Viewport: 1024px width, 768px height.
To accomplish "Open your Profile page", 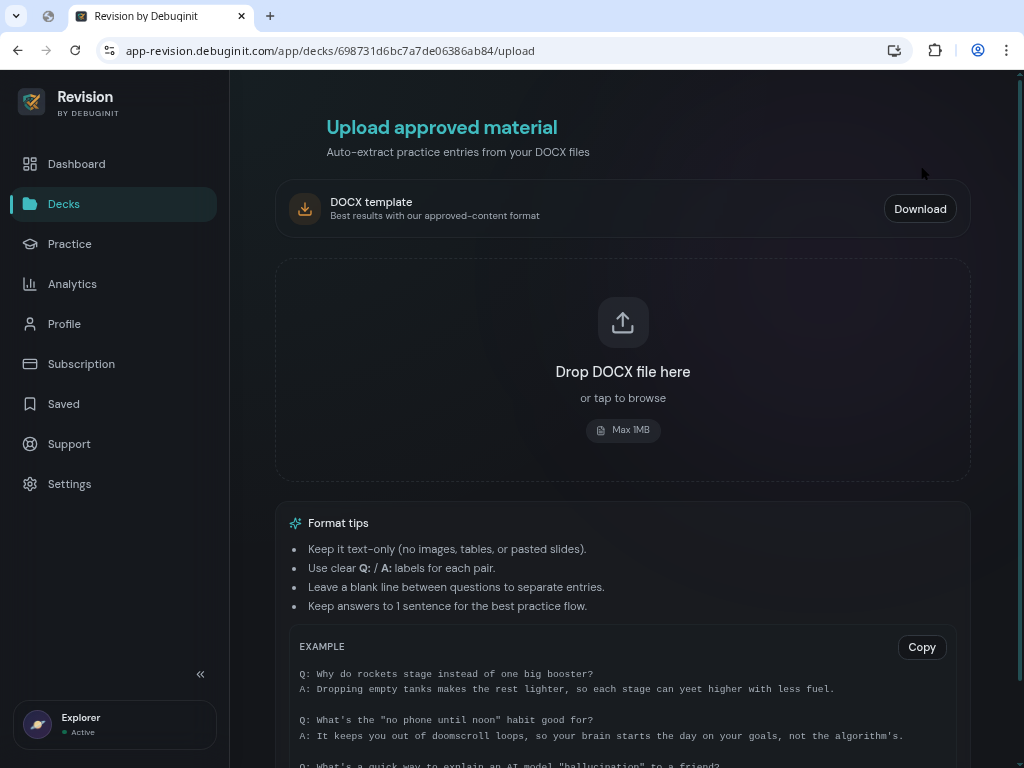I will click(x=64, y=324).
